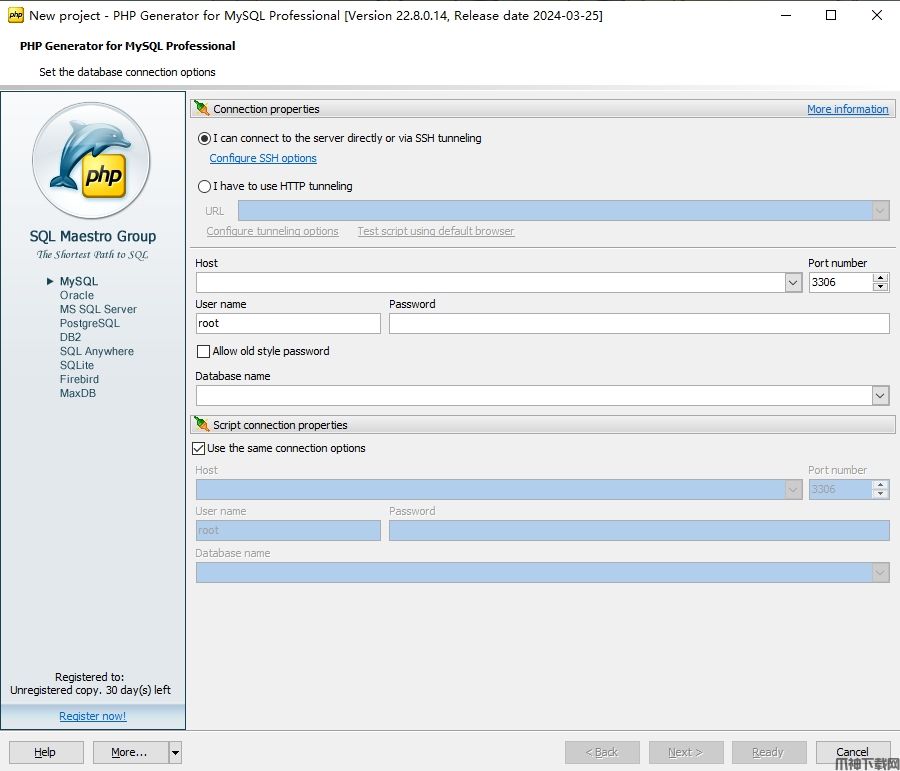Viewport: 900px width, 771px height.
Task: Enable Allow old style password checkbox
Action: (x=204, y=351)
